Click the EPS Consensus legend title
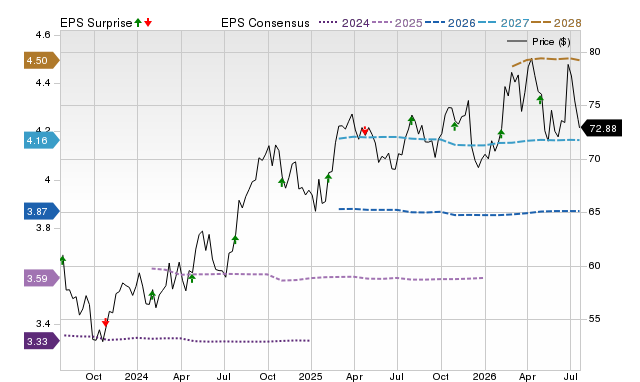 265,23
